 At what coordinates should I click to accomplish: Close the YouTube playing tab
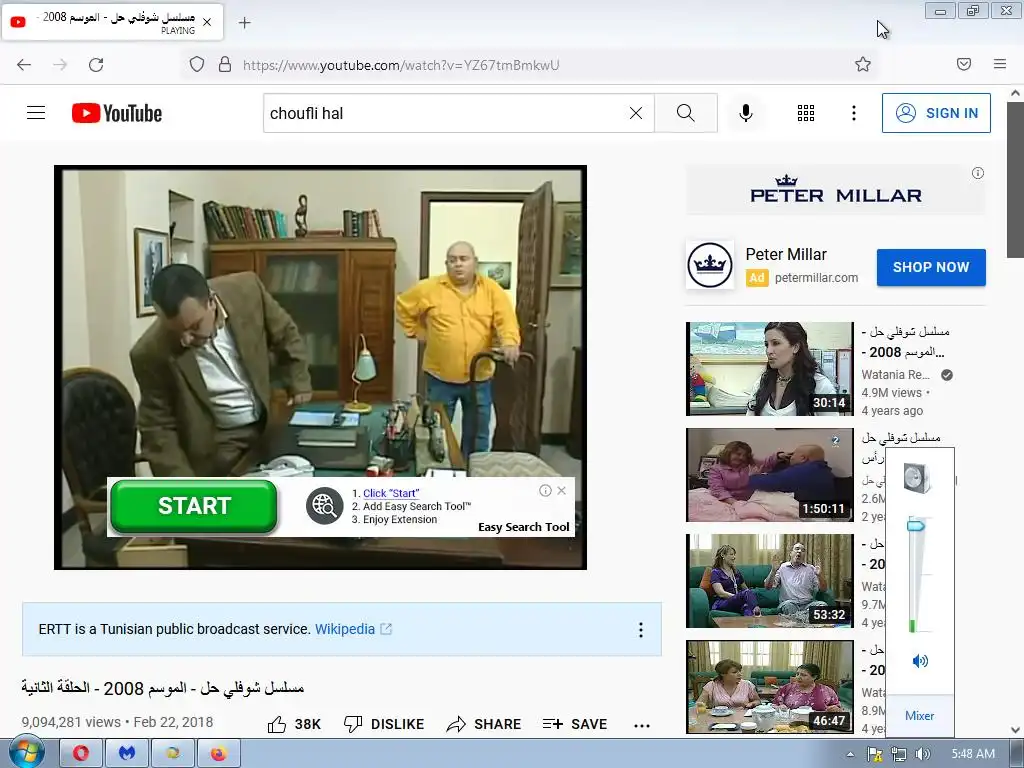(x=207, y=22)
